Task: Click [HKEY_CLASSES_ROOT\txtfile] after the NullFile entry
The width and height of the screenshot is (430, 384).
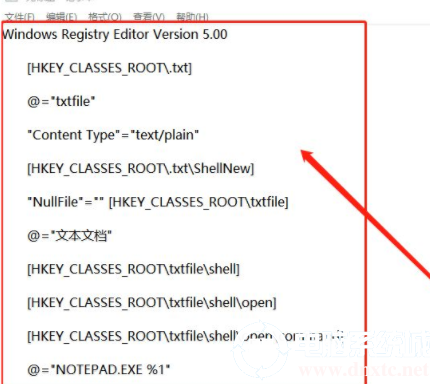Action: click(199, 202)
